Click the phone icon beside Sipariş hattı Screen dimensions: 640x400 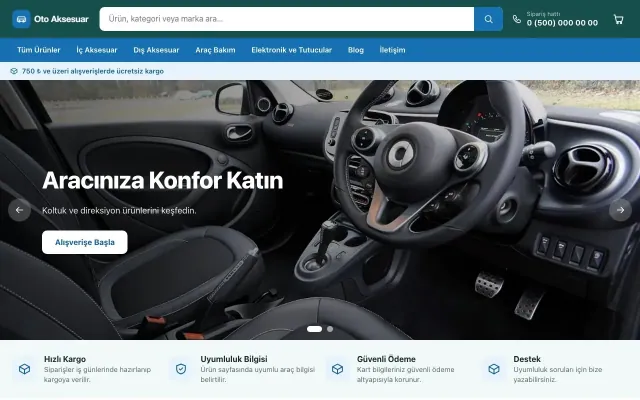click(517, 19)
